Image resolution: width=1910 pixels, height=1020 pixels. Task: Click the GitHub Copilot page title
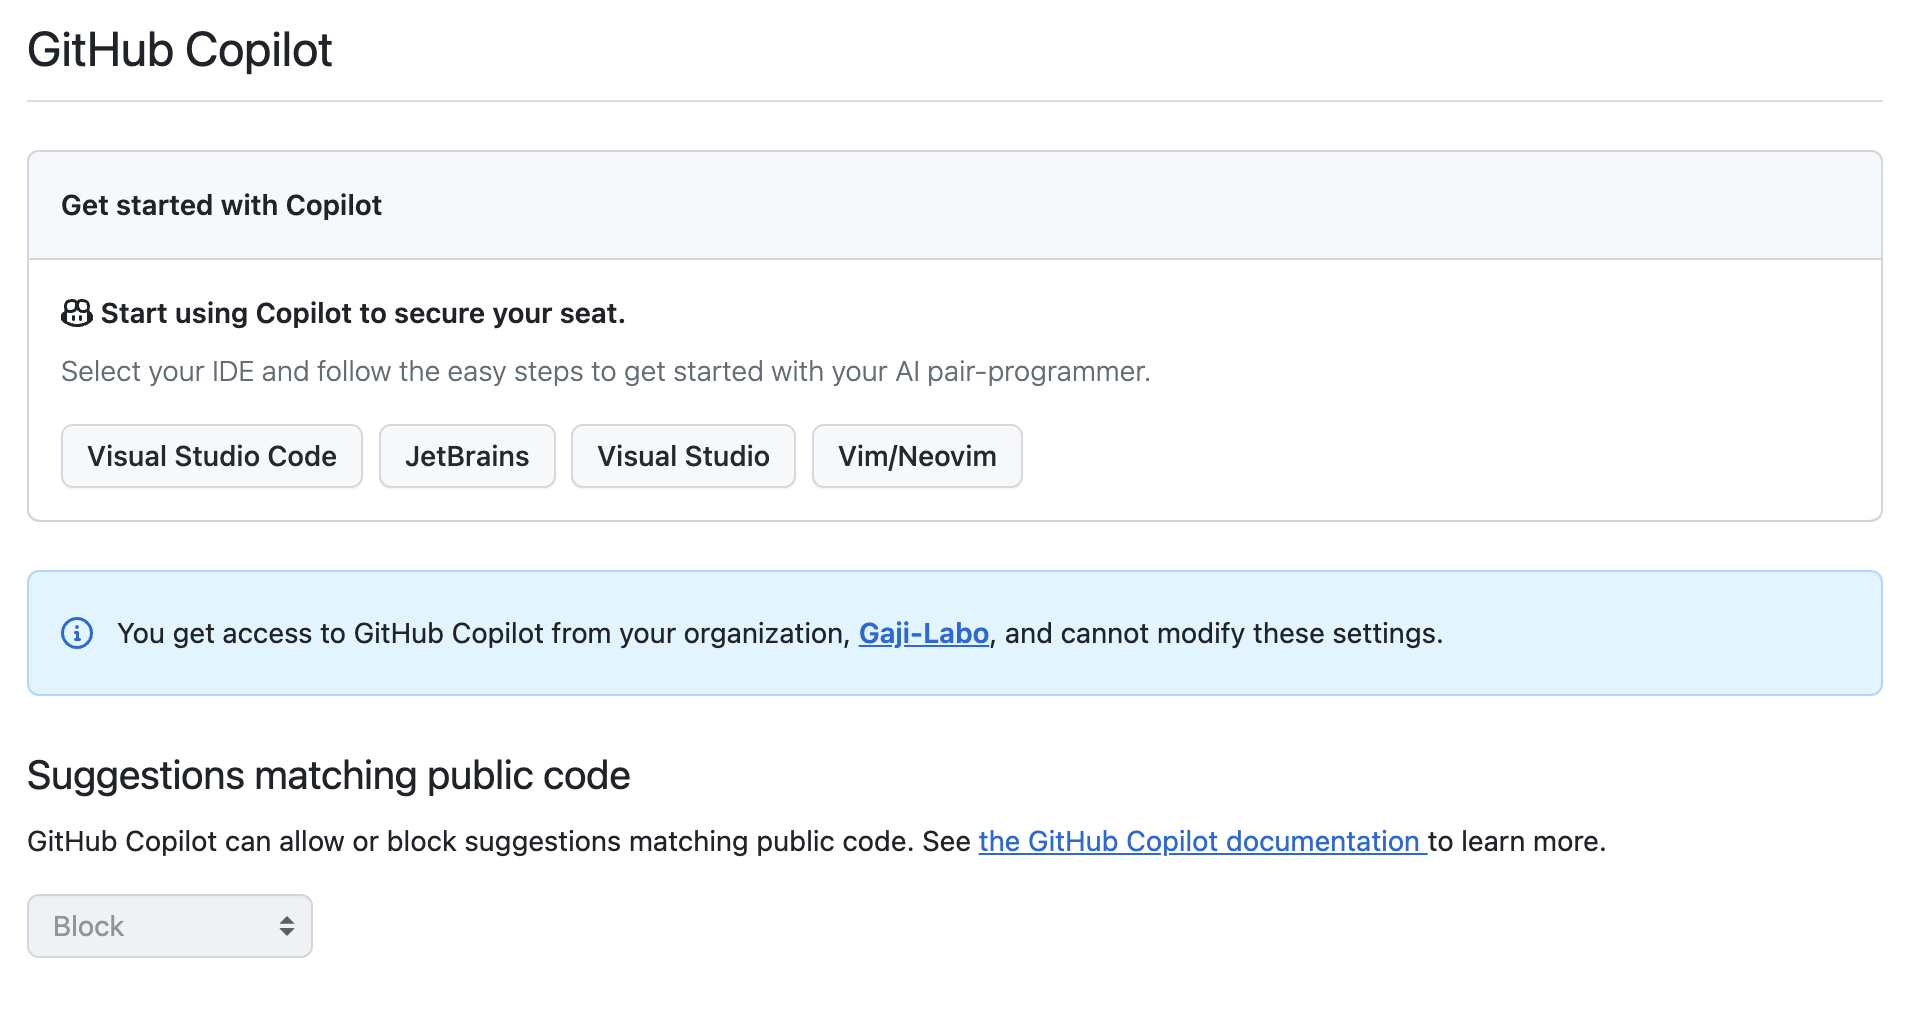pyautogui.click(x=180, y=48)
